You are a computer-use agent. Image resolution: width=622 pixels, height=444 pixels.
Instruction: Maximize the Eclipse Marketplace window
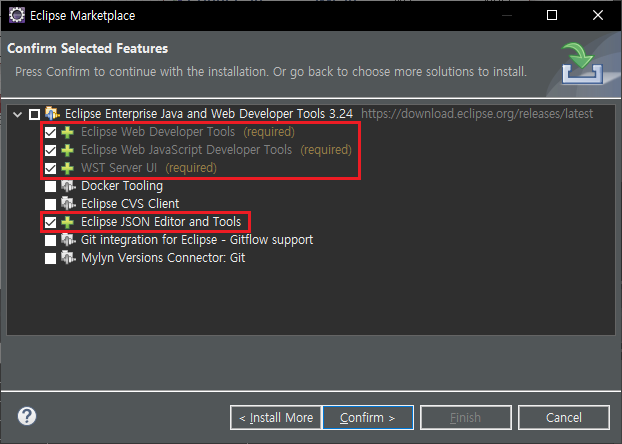[552, 15]
